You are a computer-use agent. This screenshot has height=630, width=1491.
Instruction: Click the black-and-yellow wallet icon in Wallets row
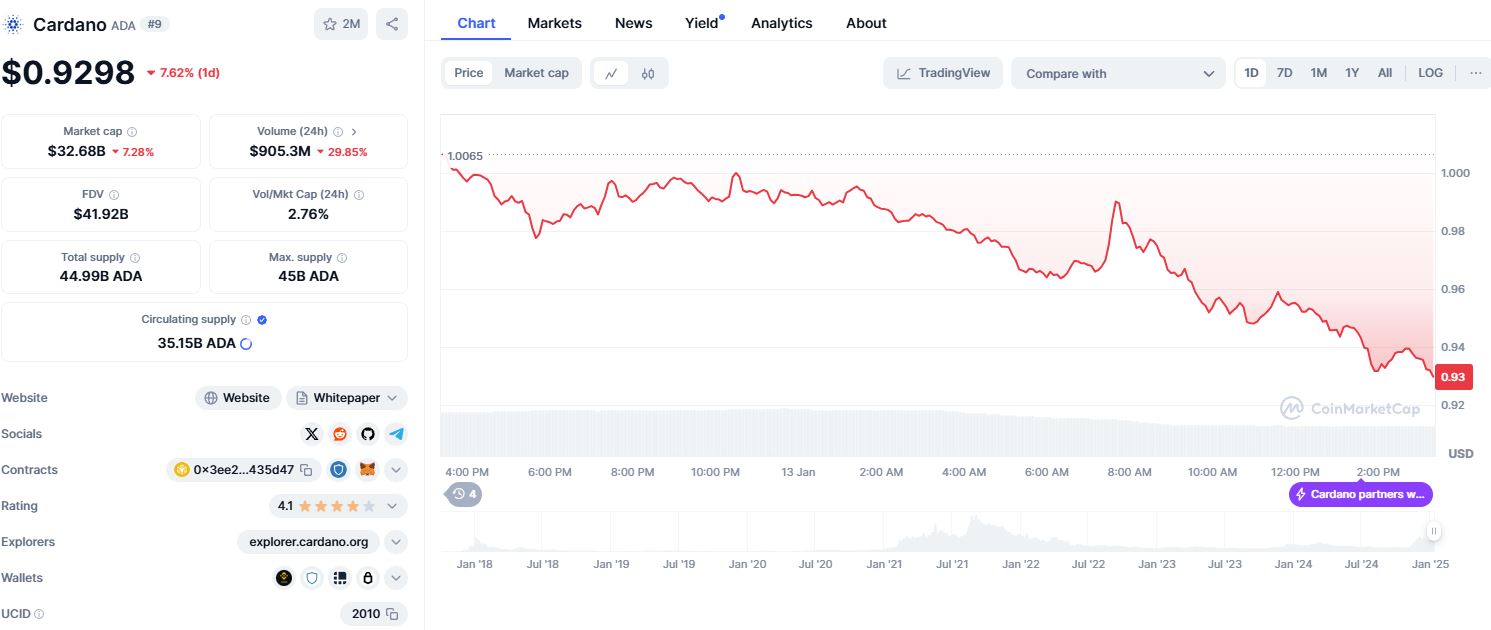(285, 578)
